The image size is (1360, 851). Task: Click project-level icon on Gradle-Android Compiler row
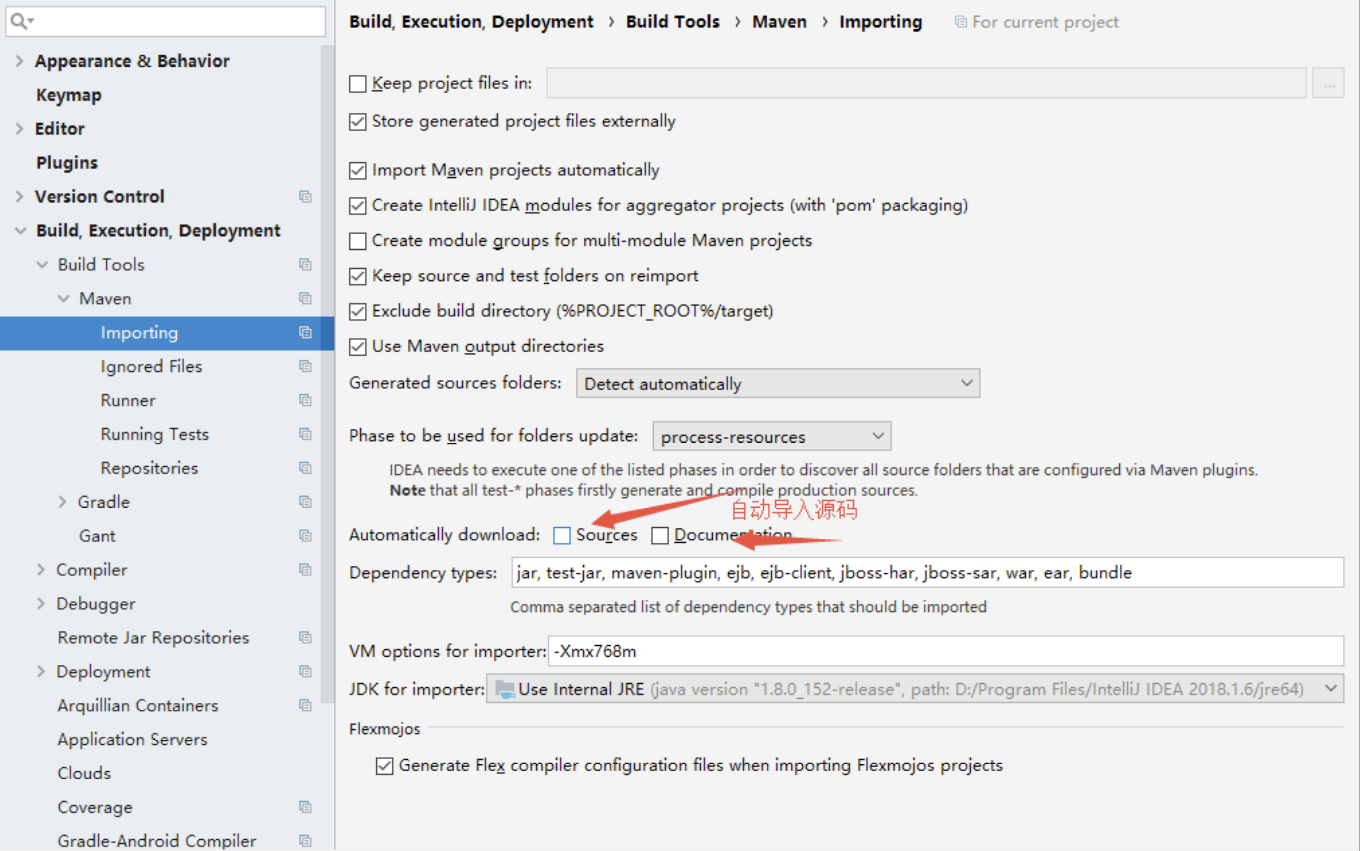pyautogui.click(x=305, y=841)
